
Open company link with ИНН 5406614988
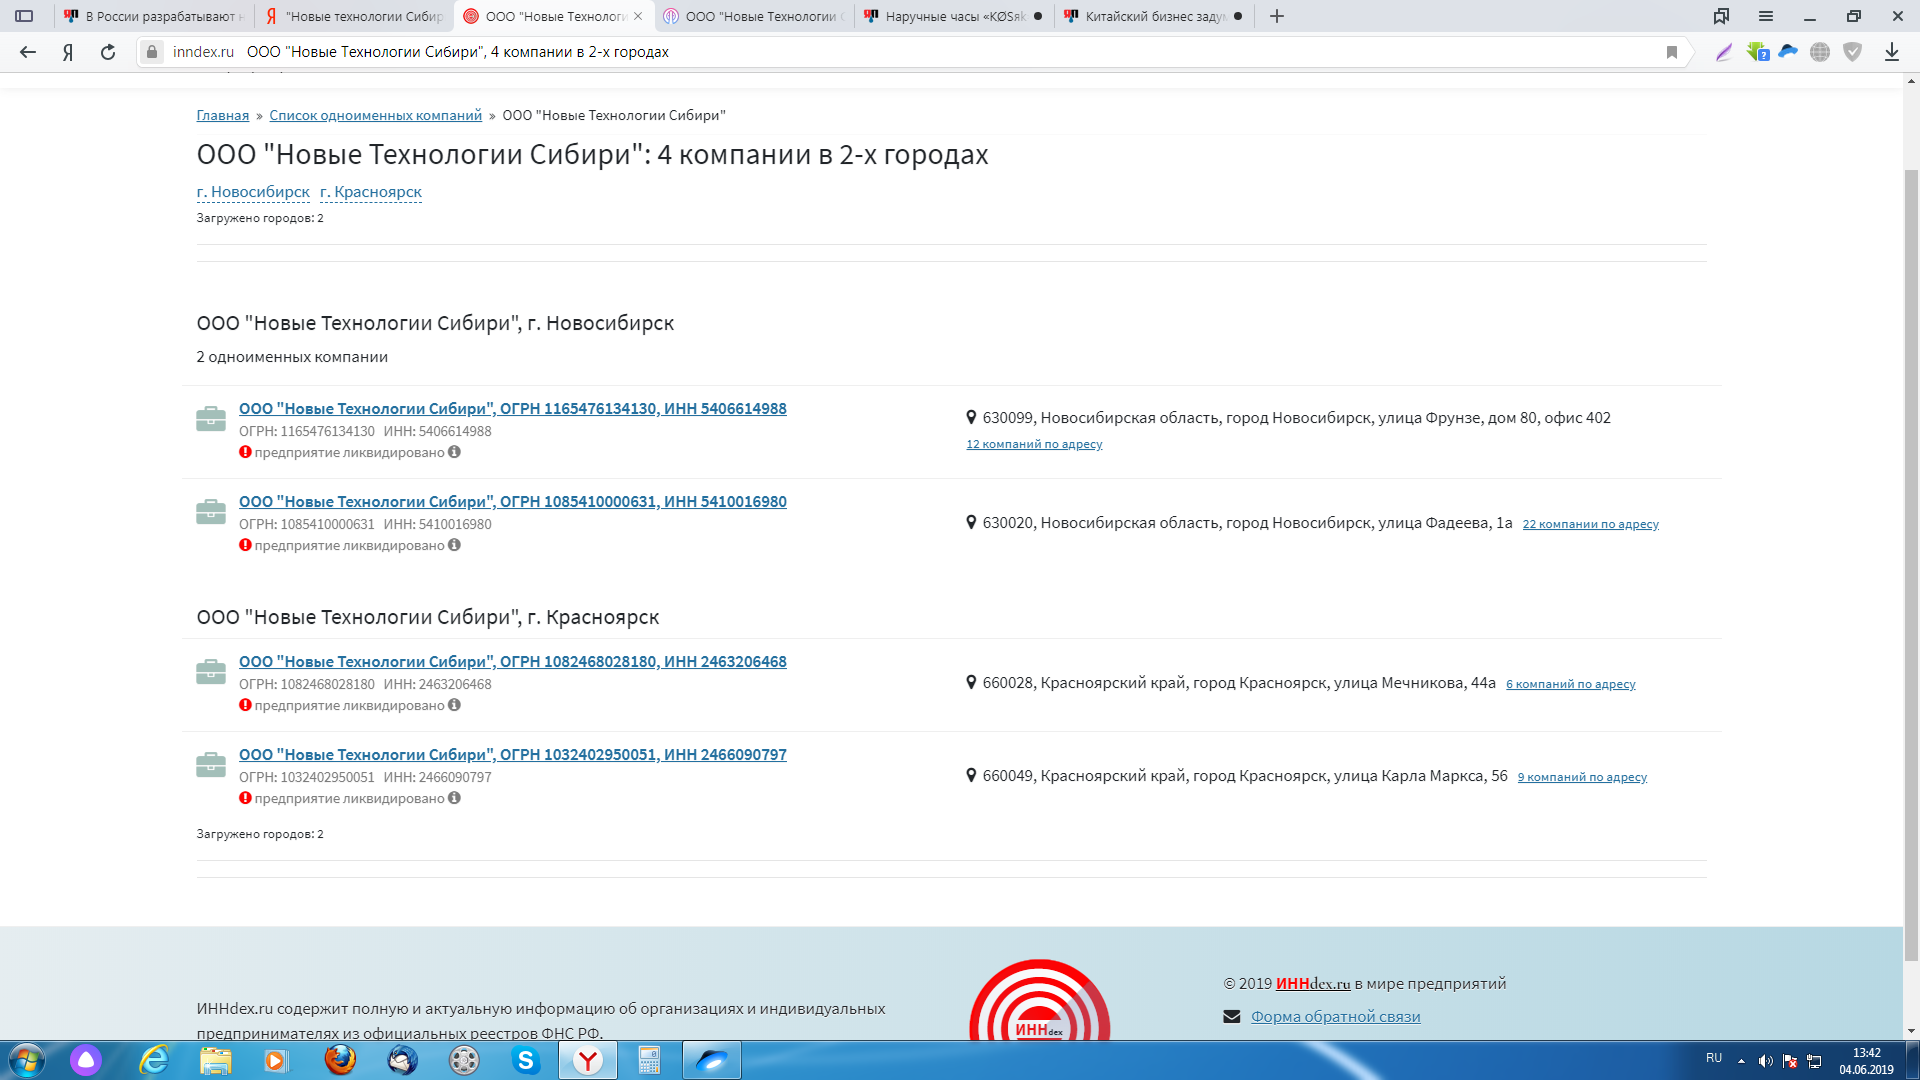click(513, 408)
